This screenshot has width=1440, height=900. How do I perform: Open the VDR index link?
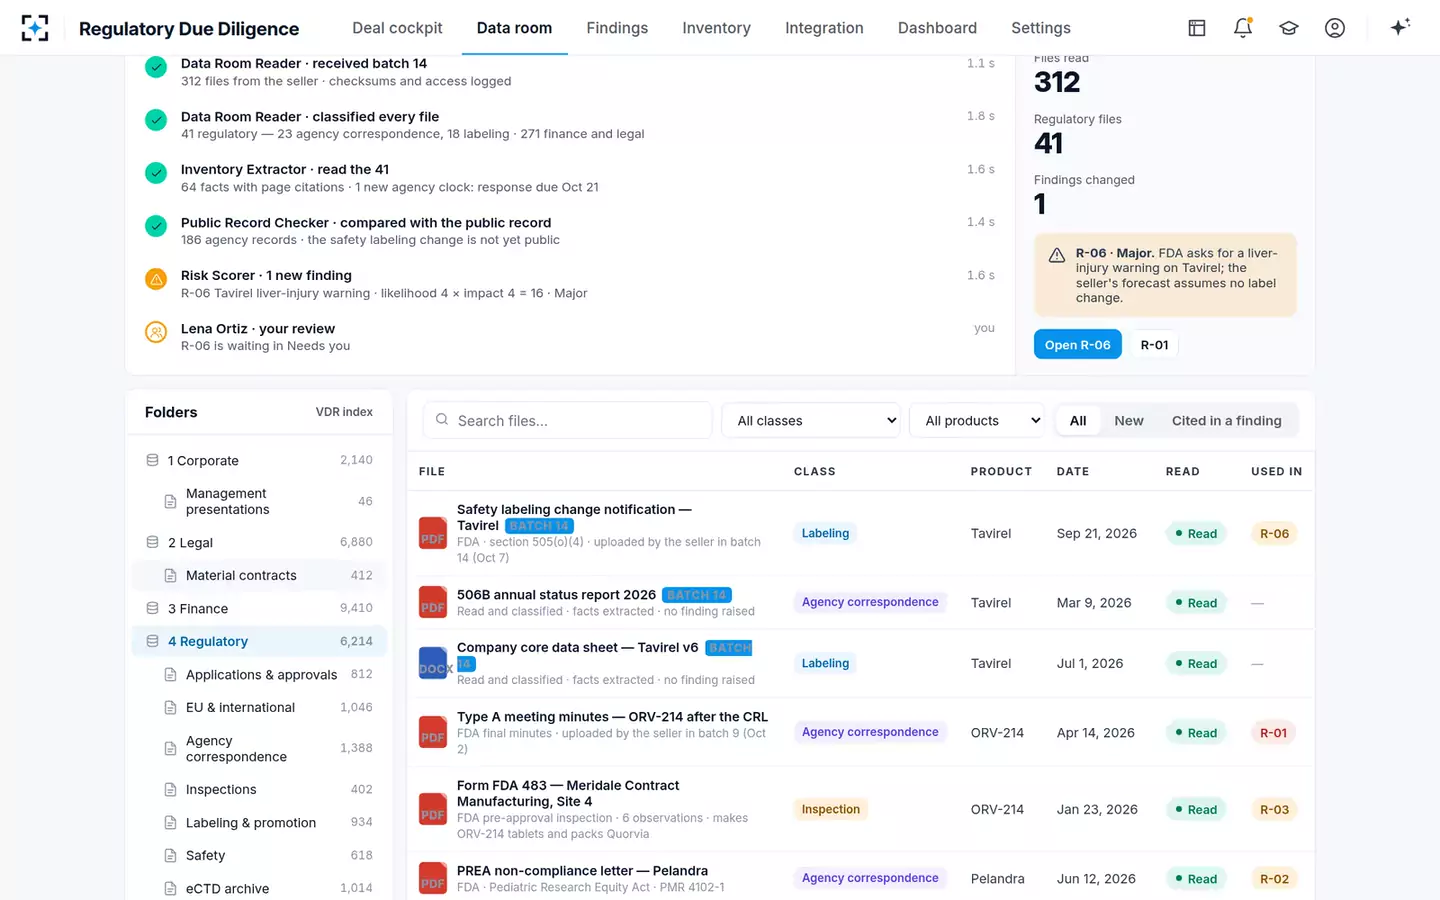pos(344,412)
